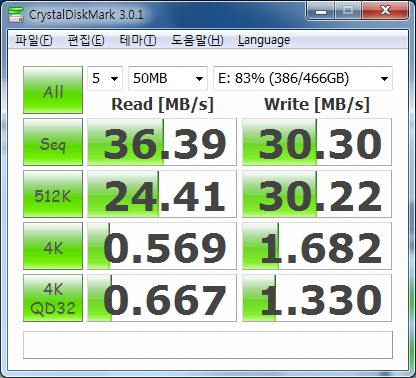Screen dimensions: 416x378
Task: Select 4K write result 1.682
Action: pyautogui.click(x=317, y=246)
